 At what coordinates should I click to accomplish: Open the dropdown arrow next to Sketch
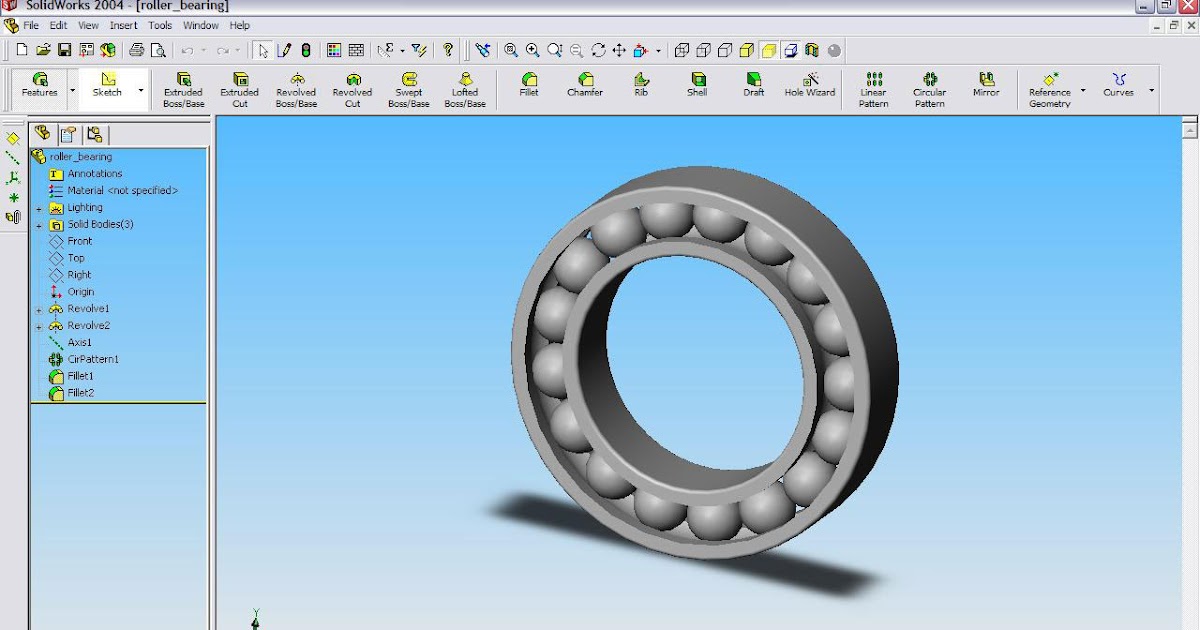tap(141, 90)
